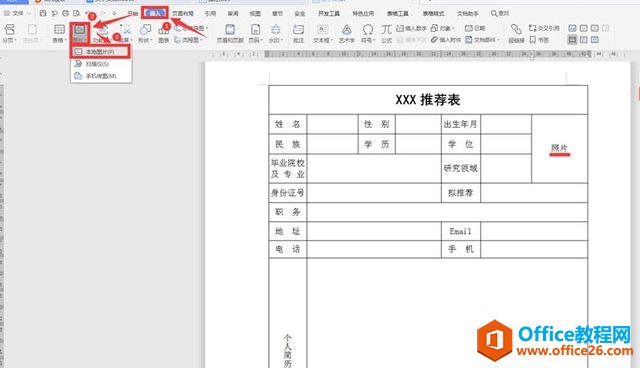Choose 手机传图(M) from picture menu
The height and width of the screenshot is (368, 640).
[101, 76]
